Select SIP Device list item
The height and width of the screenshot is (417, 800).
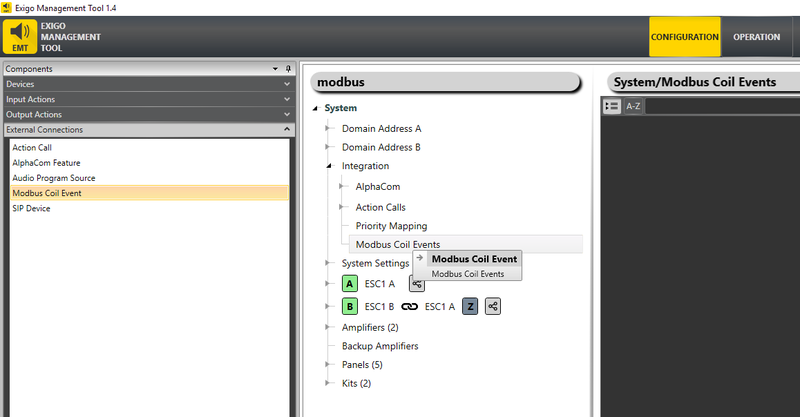(x=31, y=208)
